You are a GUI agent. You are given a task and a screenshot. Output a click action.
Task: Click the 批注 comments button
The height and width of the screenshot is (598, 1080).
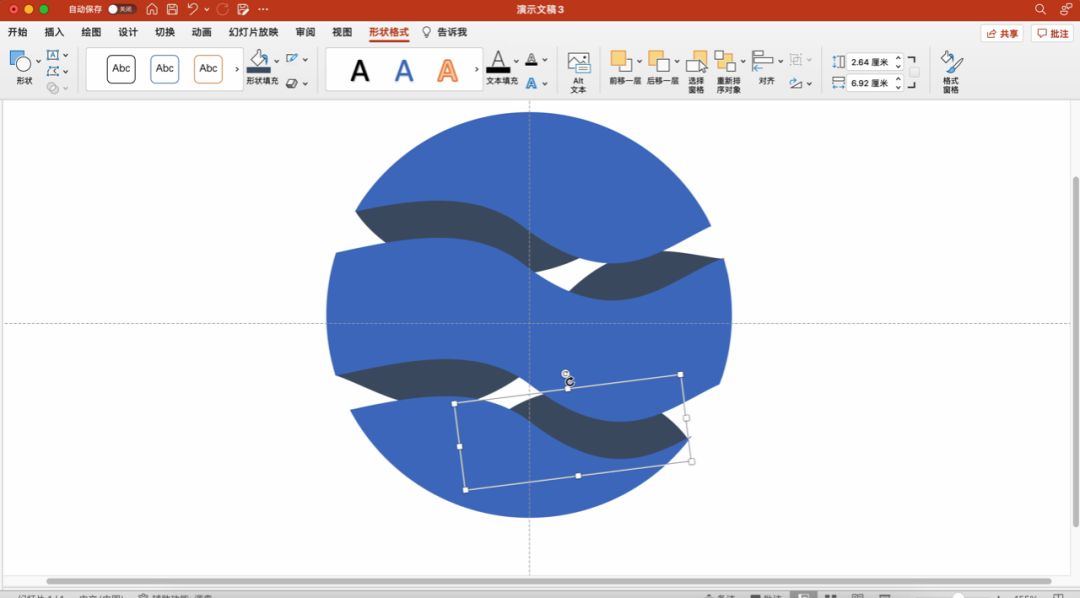[1052, 33]
